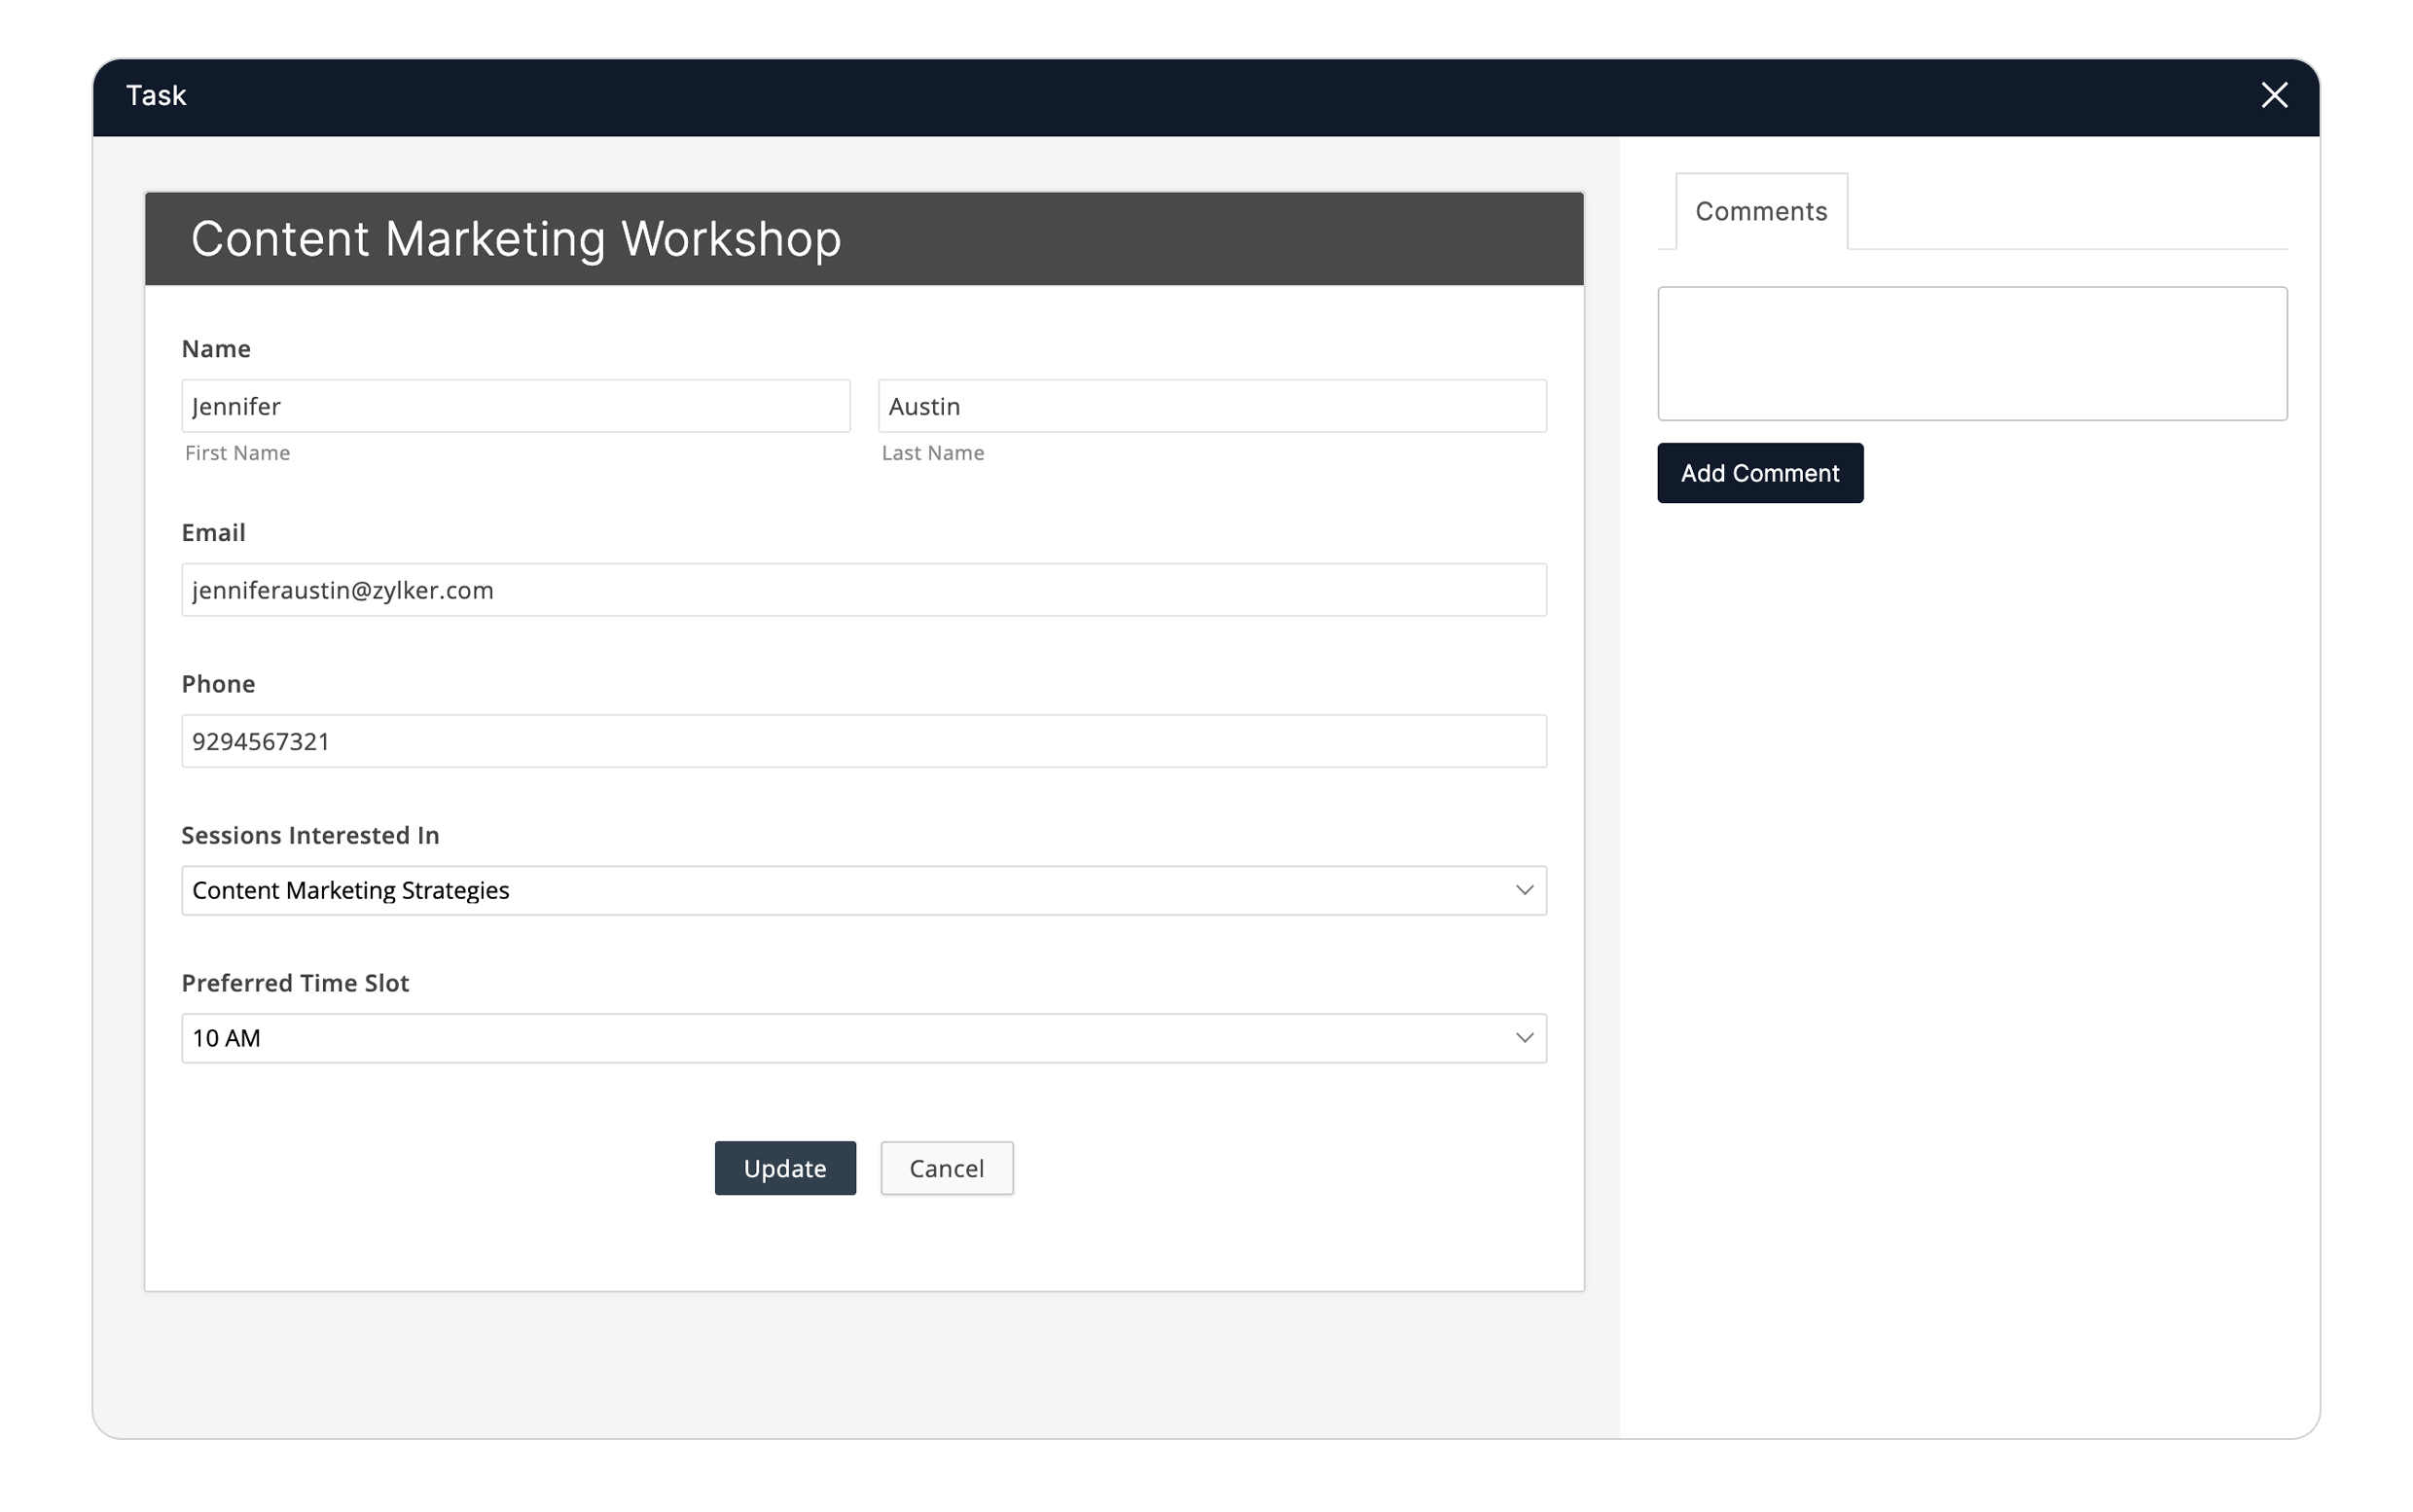Click the Phone number input field

pyautogui.click(x=862, y=741)
